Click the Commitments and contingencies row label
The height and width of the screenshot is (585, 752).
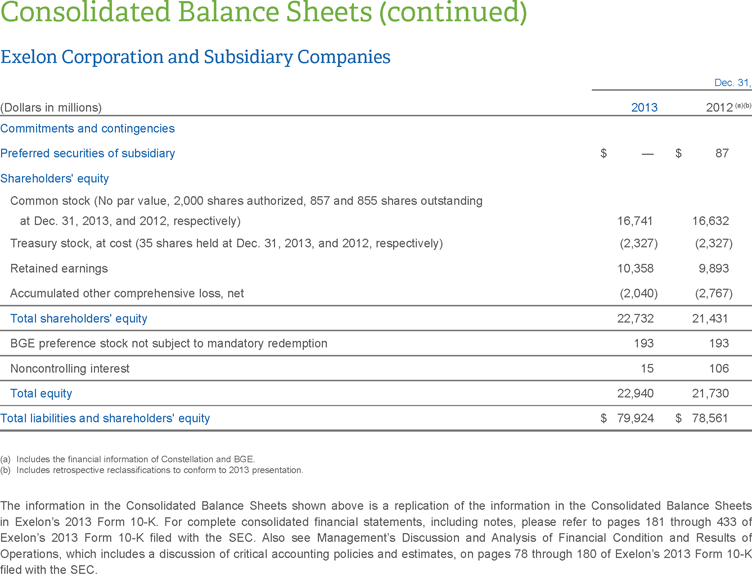click(87, 128)
